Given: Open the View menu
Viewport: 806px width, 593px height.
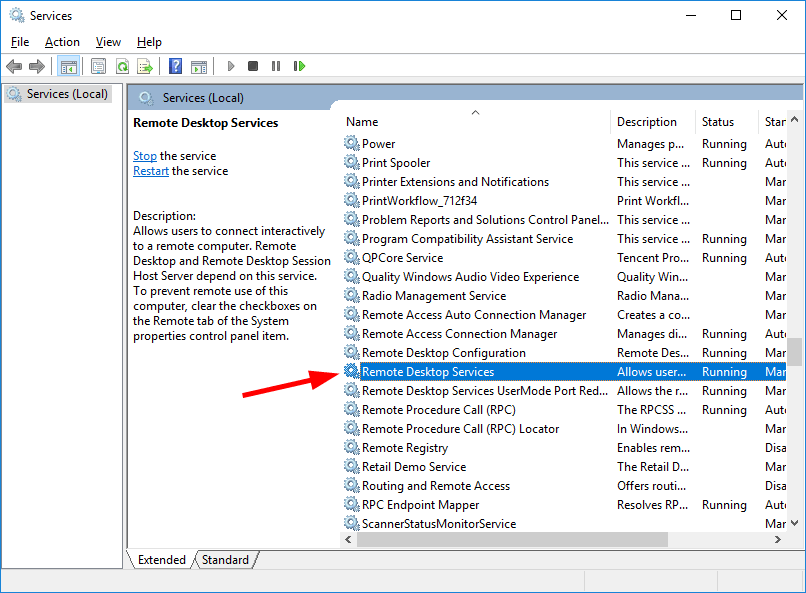Looking at the screenshot, I should [108, 42].
